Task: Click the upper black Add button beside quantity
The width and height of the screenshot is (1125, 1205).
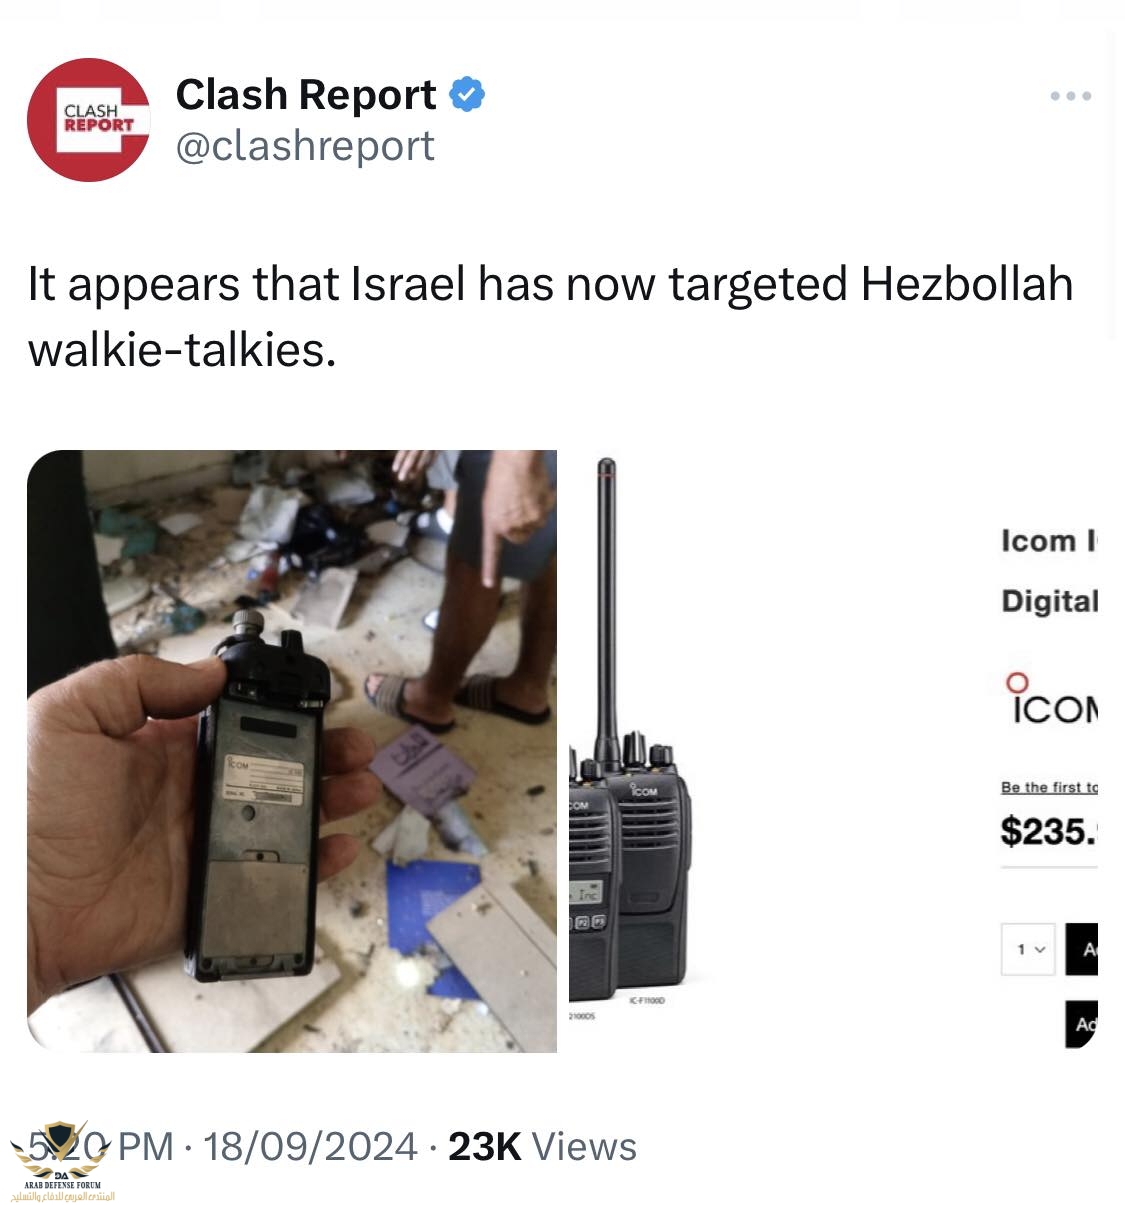Action: coord(1082,949)
